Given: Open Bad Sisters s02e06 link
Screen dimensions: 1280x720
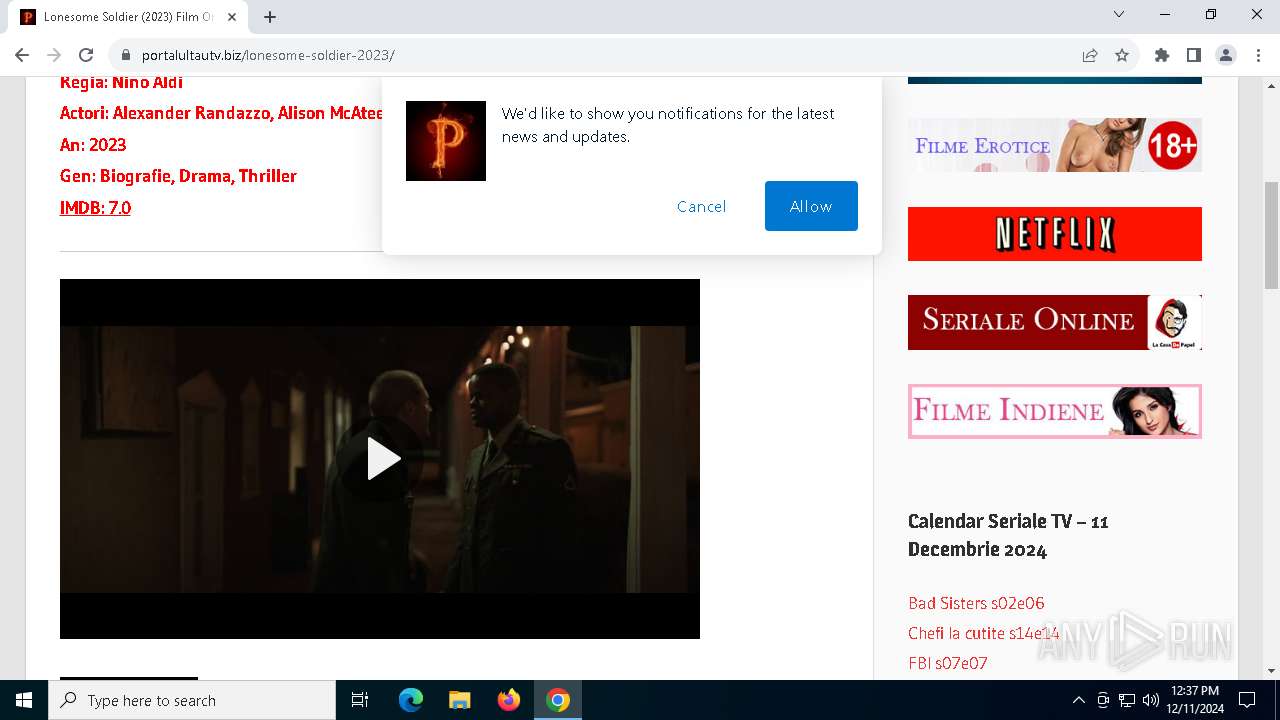Looking at the screenshot, I should click(976, 603).
